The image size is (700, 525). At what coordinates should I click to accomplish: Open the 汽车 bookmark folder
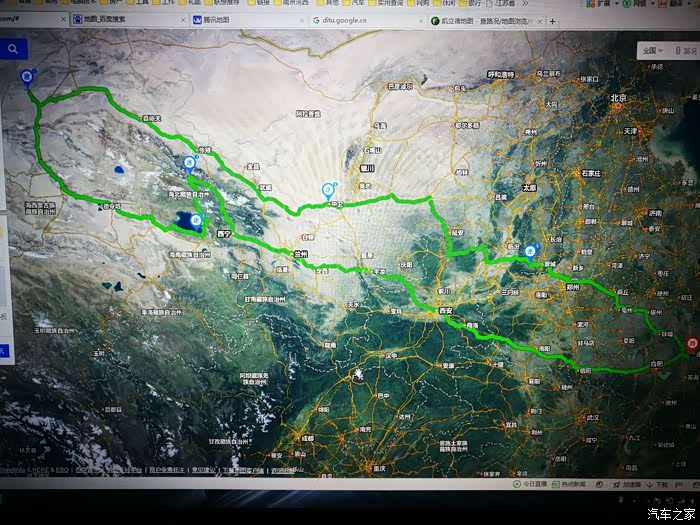(x=354, y=2)
